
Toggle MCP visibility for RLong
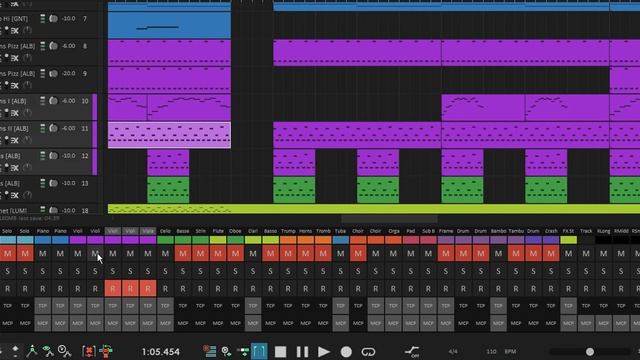point(604,323)
